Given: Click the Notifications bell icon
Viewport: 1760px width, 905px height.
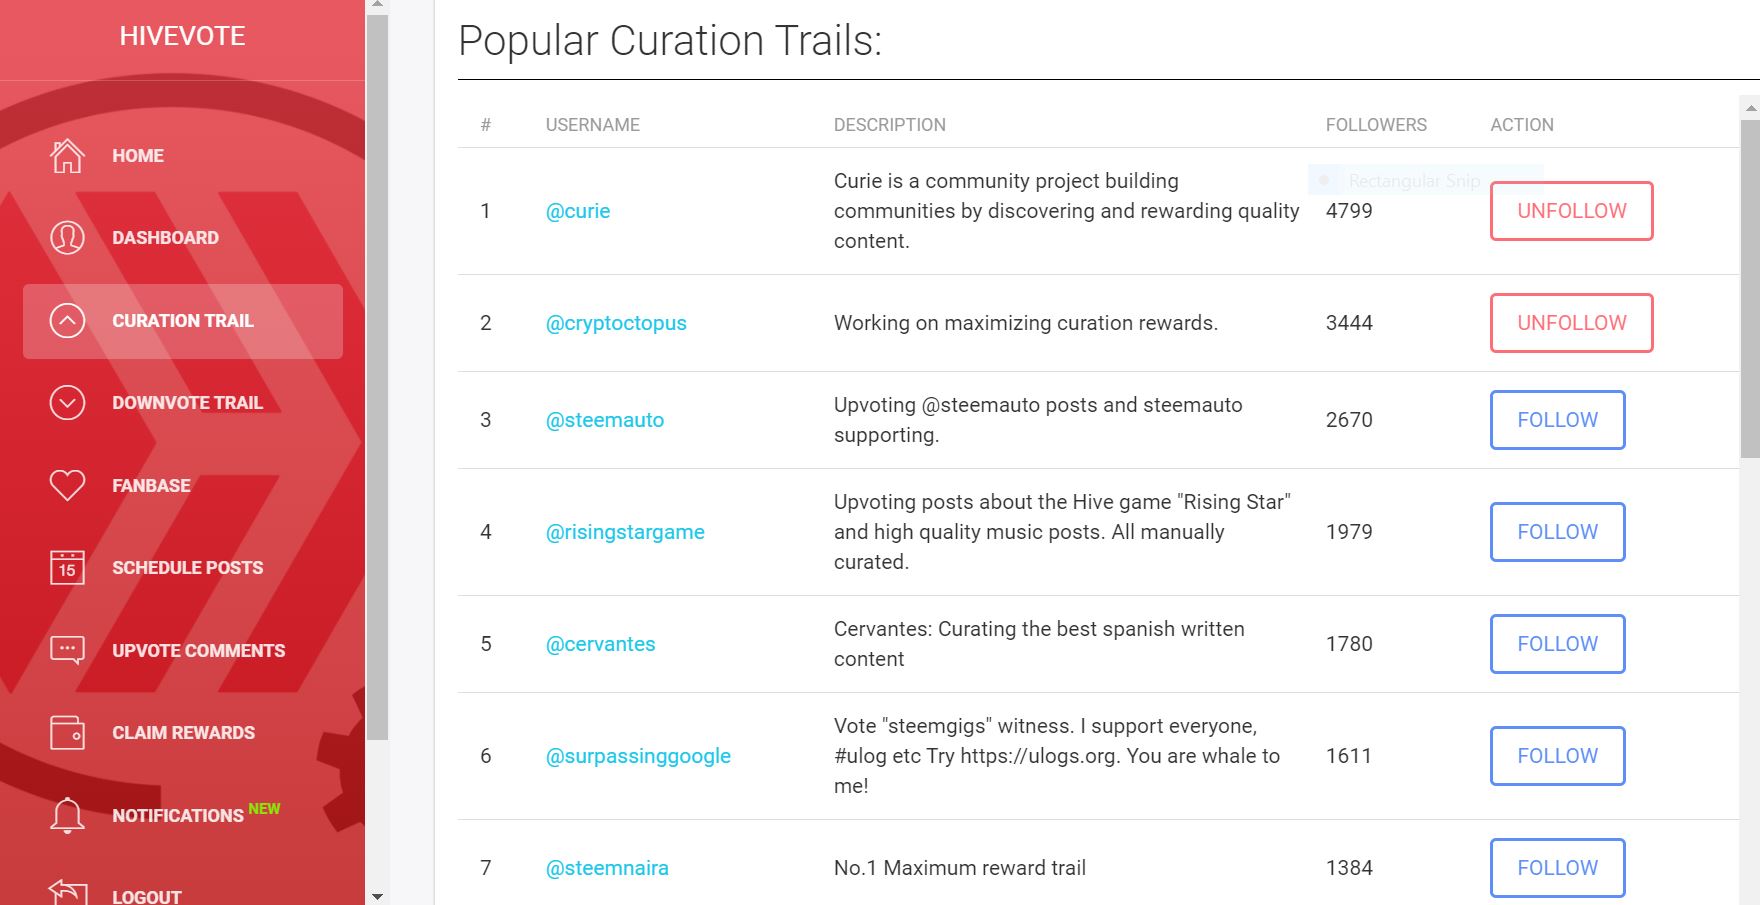Looking at the screenshot, I should [67, 815].
